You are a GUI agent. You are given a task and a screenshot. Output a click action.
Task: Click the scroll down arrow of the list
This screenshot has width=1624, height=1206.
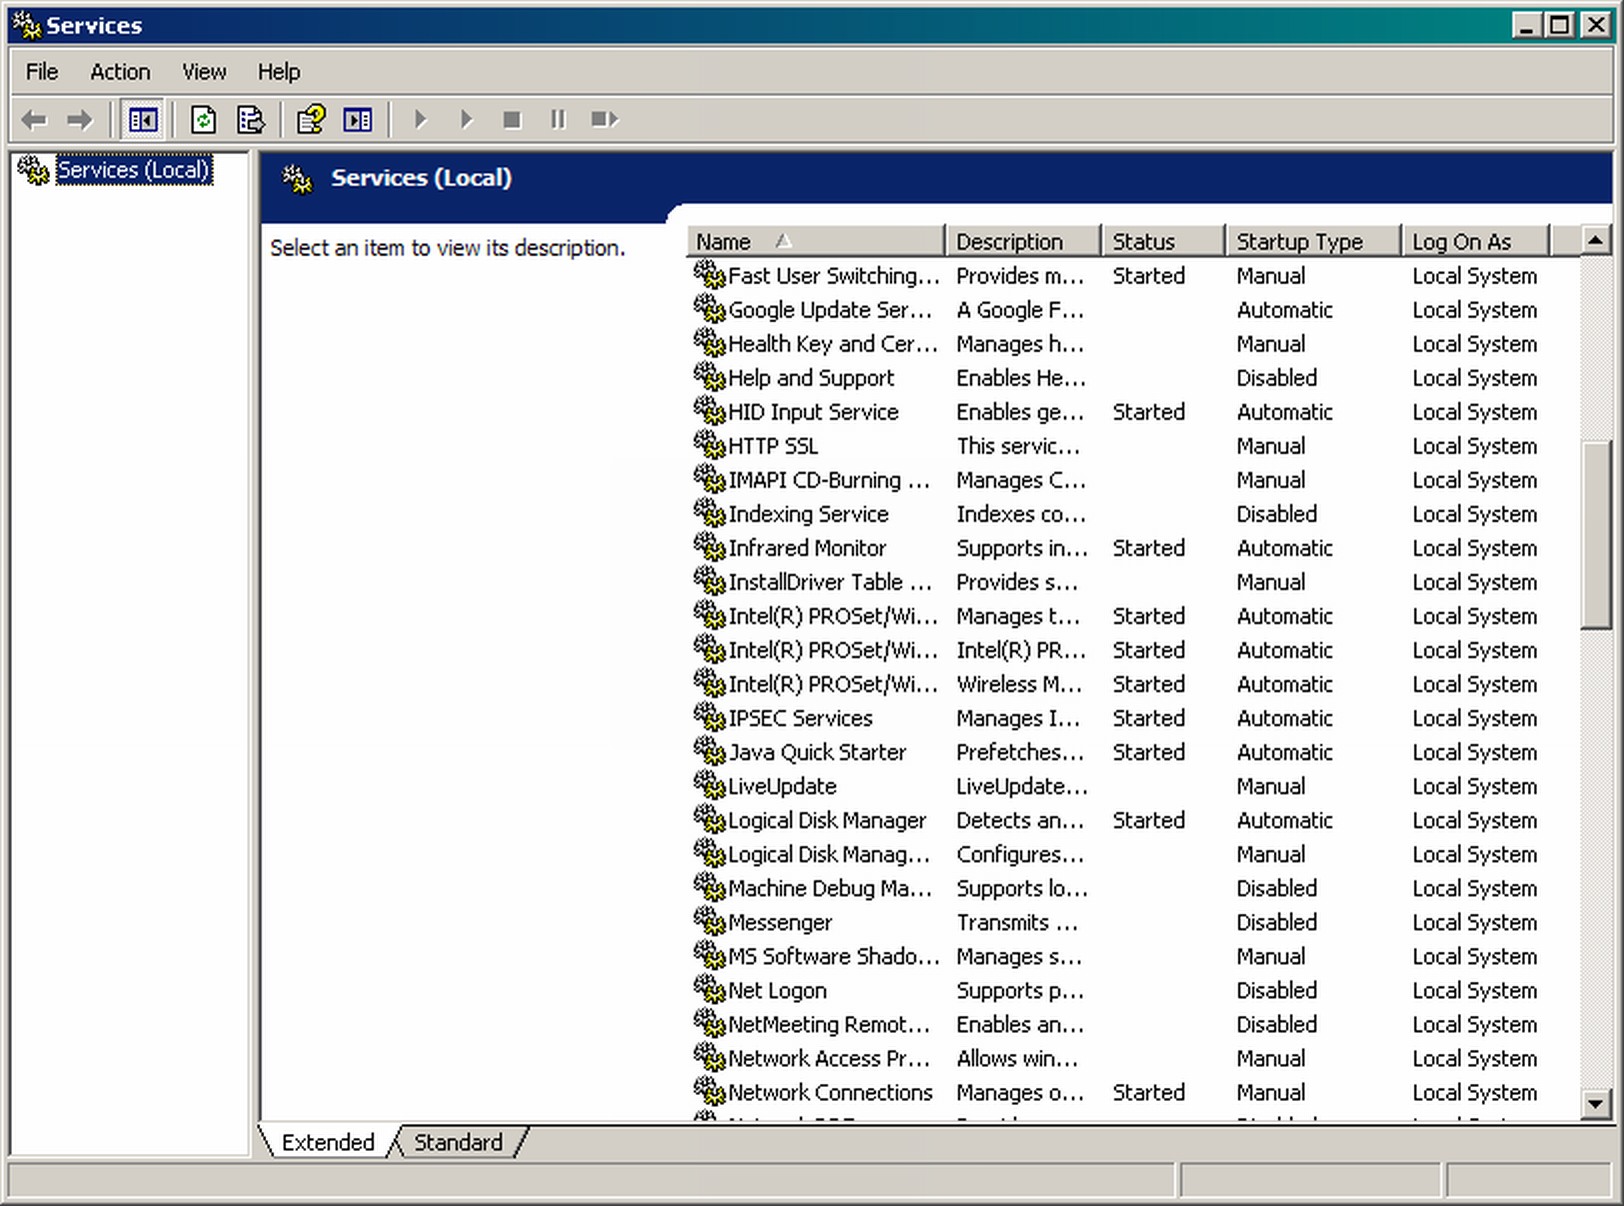pyautogui.click(x=1595, y=1104)
